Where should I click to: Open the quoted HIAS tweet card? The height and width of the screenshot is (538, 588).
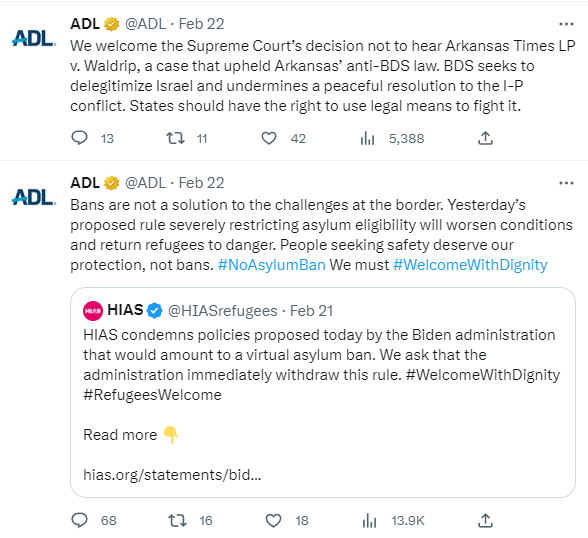tap(323, 393)
